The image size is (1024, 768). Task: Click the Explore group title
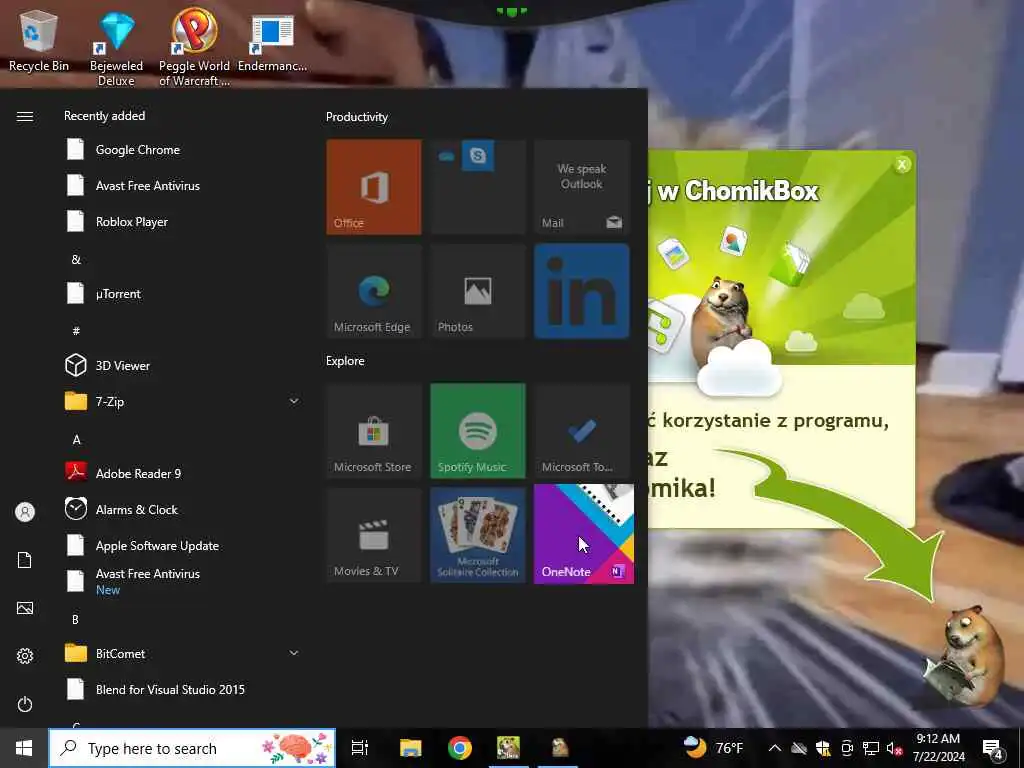pos(345,360)
